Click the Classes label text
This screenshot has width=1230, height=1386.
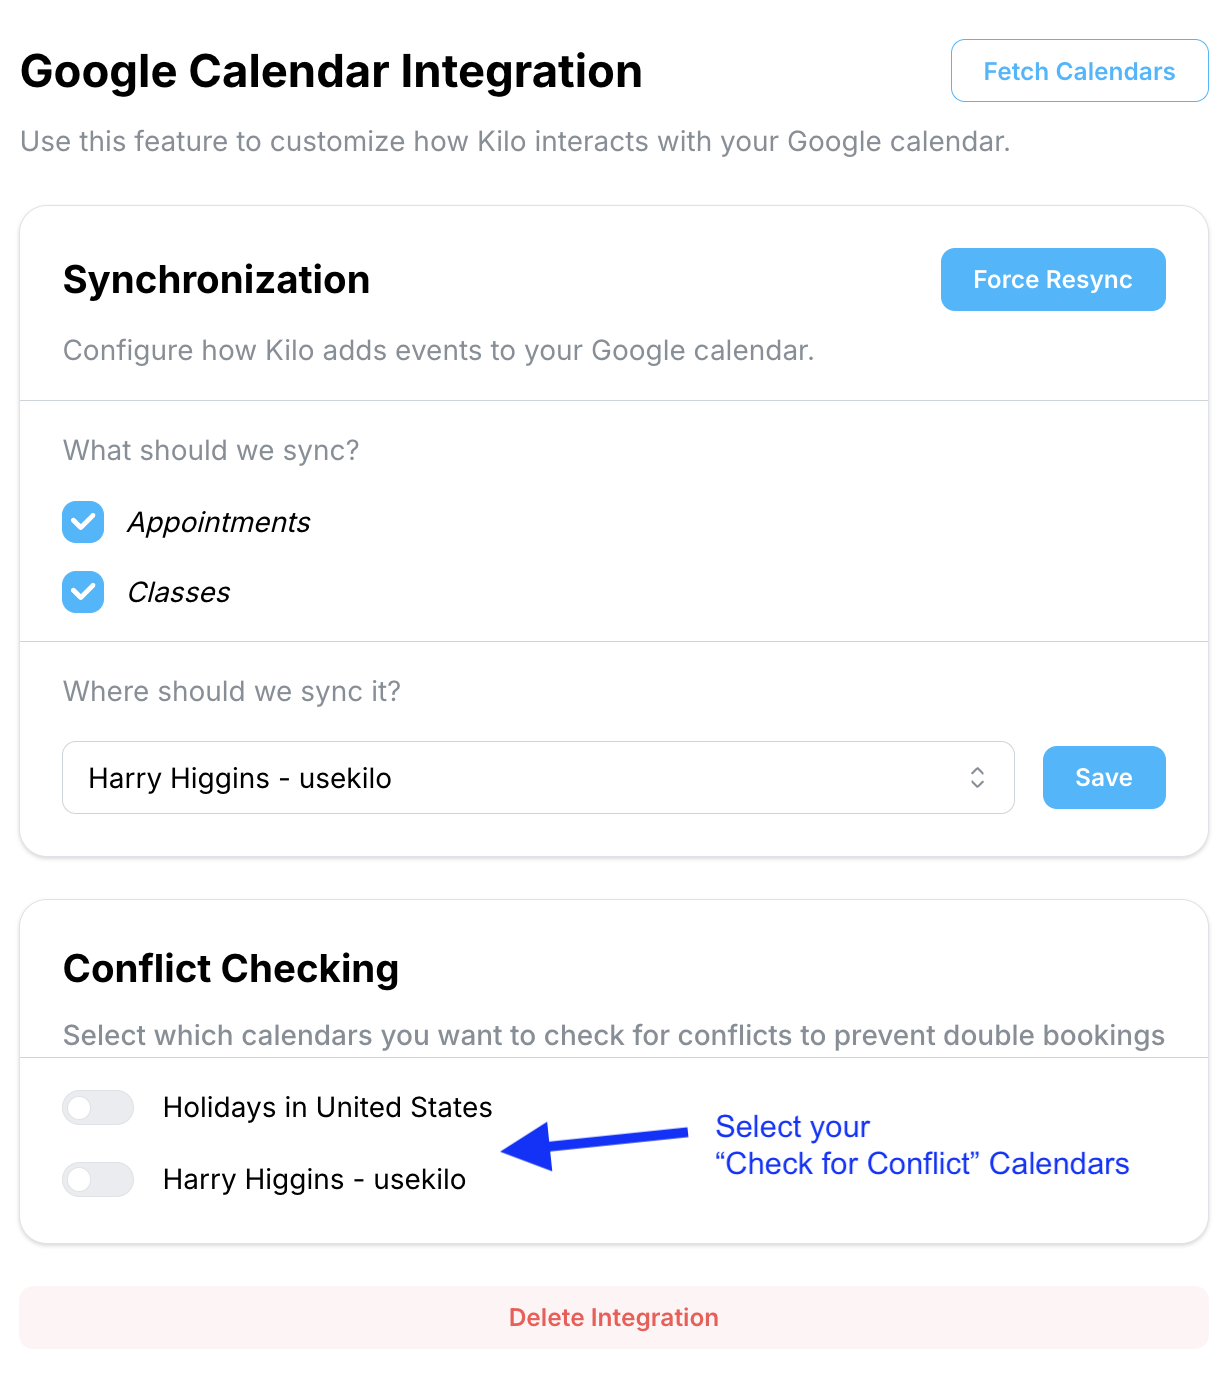(x=179, y=592)
